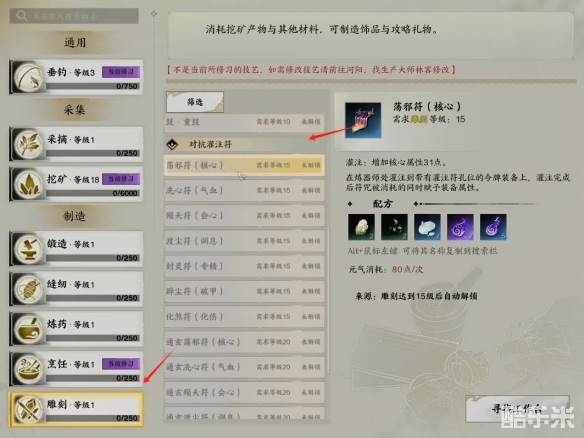Click the 荡邪符 item preview image
Screen dimensions: 584x438
(363, 120)
